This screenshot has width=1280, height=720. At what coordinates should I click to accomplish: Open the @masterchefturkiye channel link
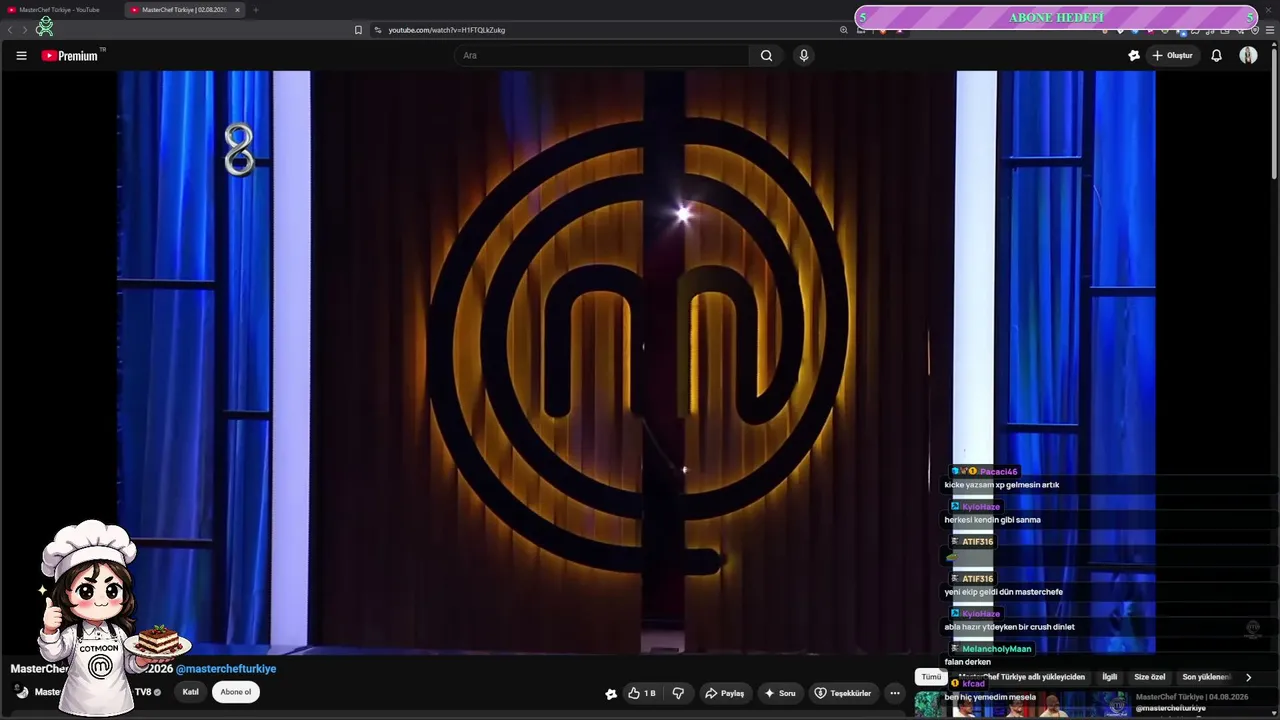[226, 669]
